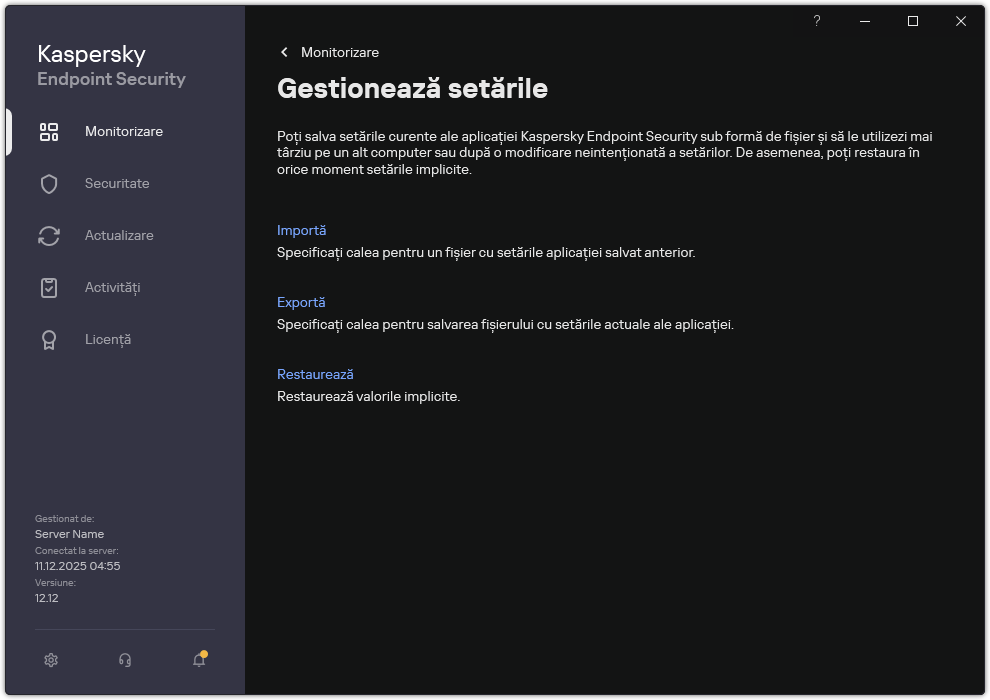The height and width of the screenshot is (700, 990).
Task: Select the Monitorizare sidebar entry
Action: [123, 130]
